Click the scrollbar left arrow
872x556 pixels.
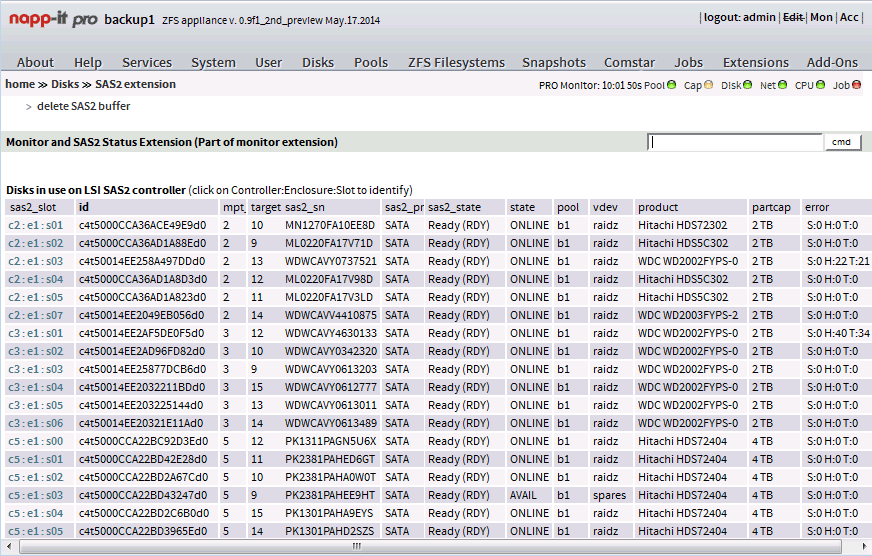coord(8,546)
